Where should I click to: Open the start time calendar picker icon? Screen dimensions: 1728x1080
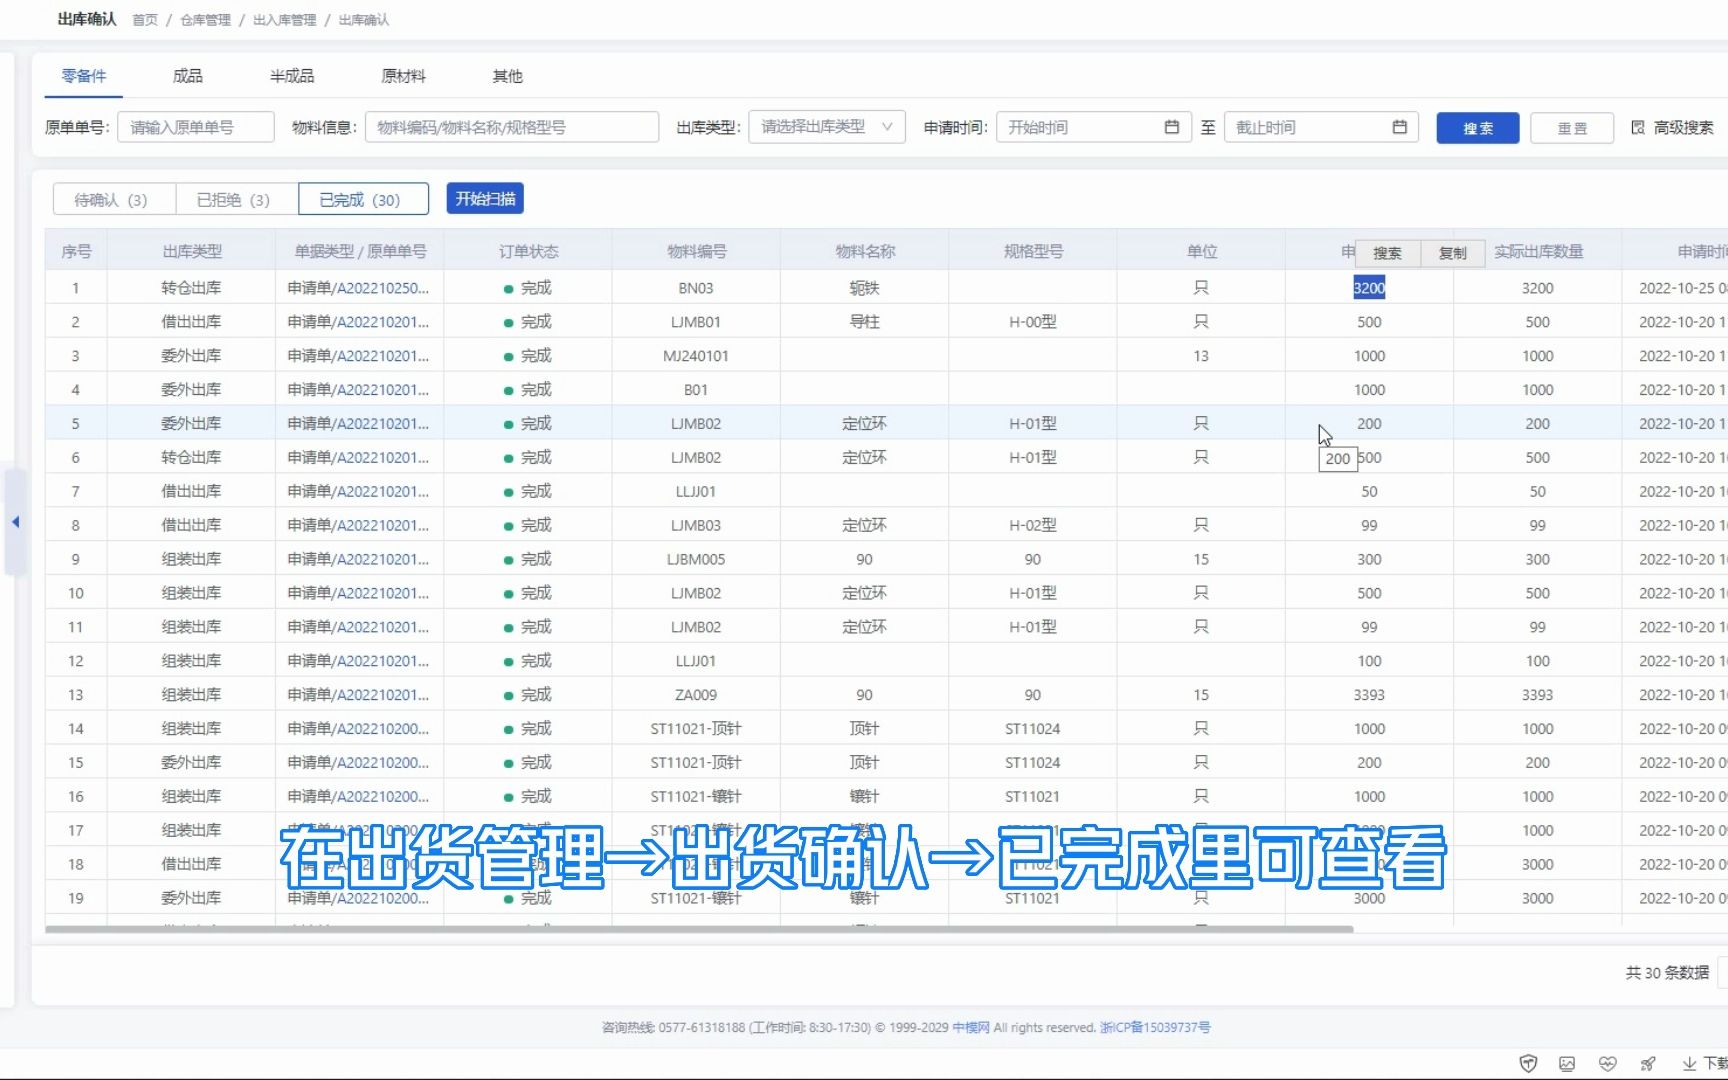(1172, 127)
